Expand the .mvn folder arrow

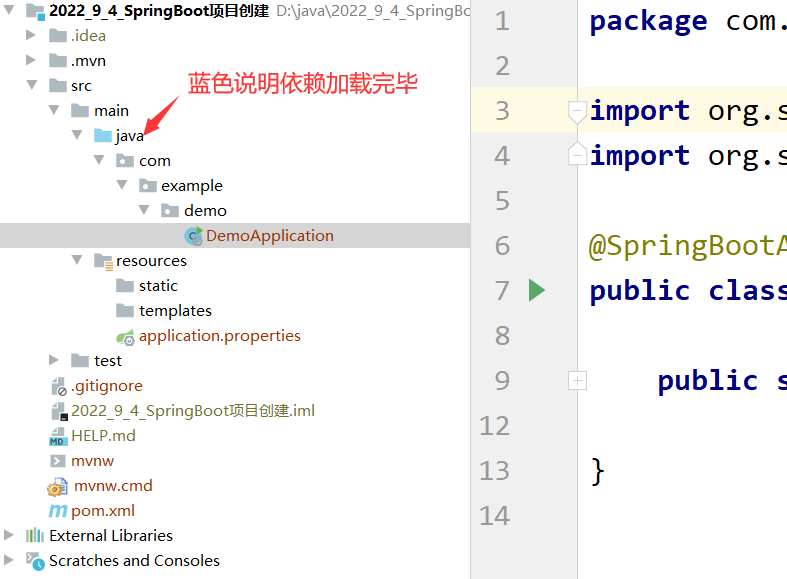pyautogui.click(x=31, y=60)
